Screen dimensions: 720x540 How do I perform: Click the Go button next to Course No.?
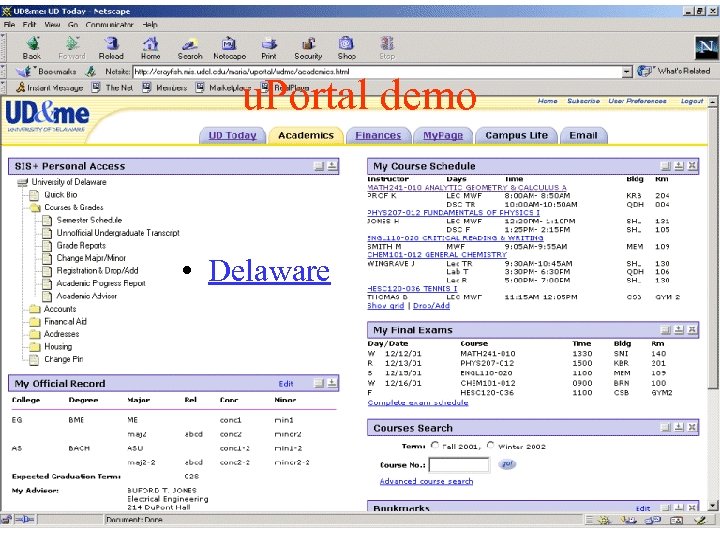(x=507, y=464)
